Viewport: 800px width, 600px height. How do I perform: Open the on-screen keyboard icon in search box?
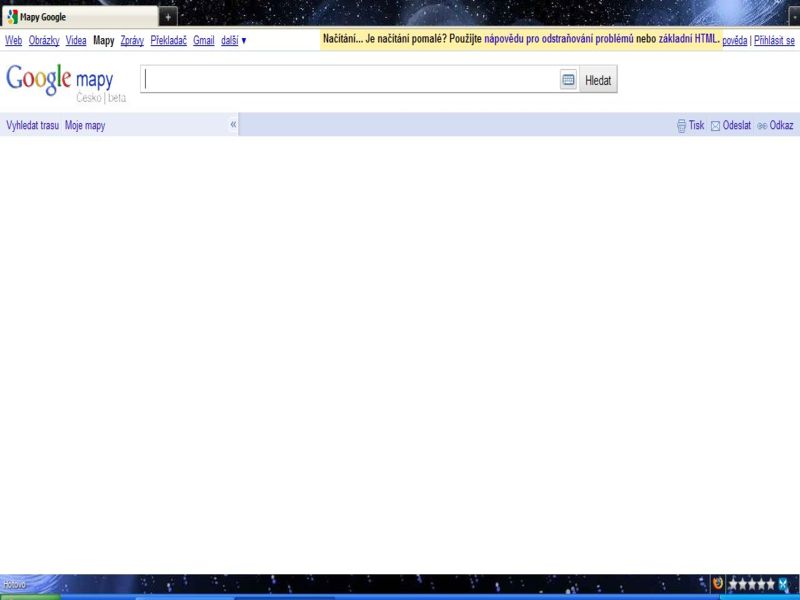pyautogui.click(x=568, y=80)
